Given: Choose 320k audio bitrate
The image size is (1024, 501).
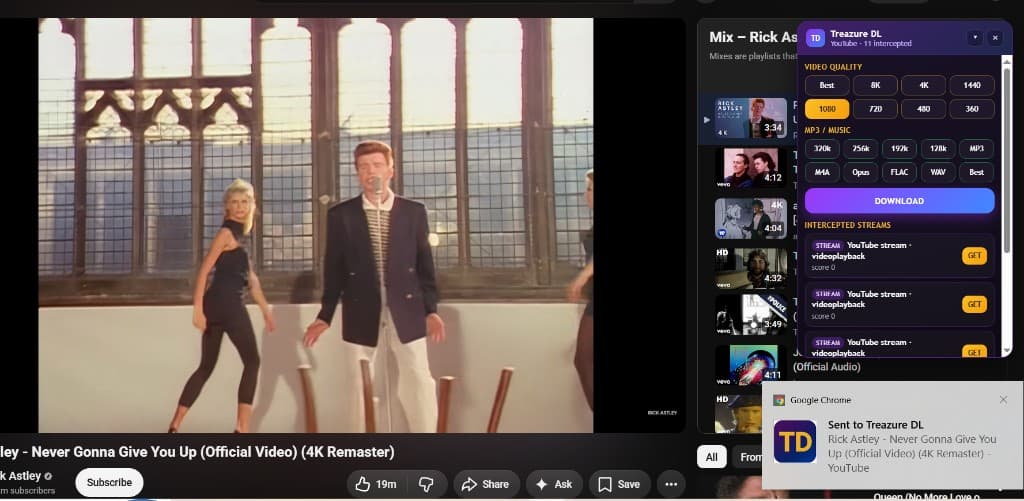Looking at the screenshot, I should 822,149.
